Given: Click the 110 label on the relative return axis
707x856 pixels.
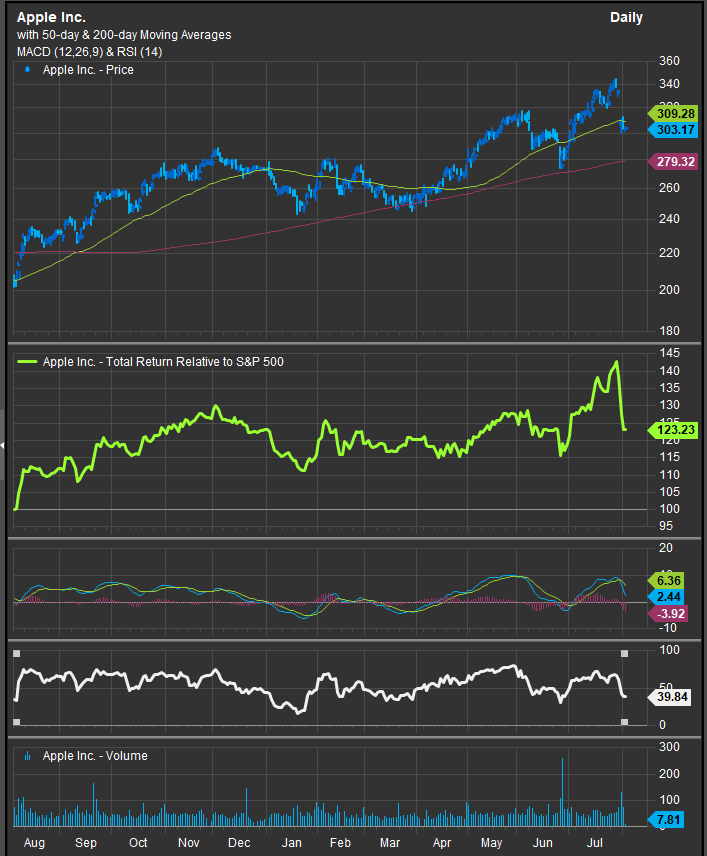Looking at the screenshot, I should [669, 475].
